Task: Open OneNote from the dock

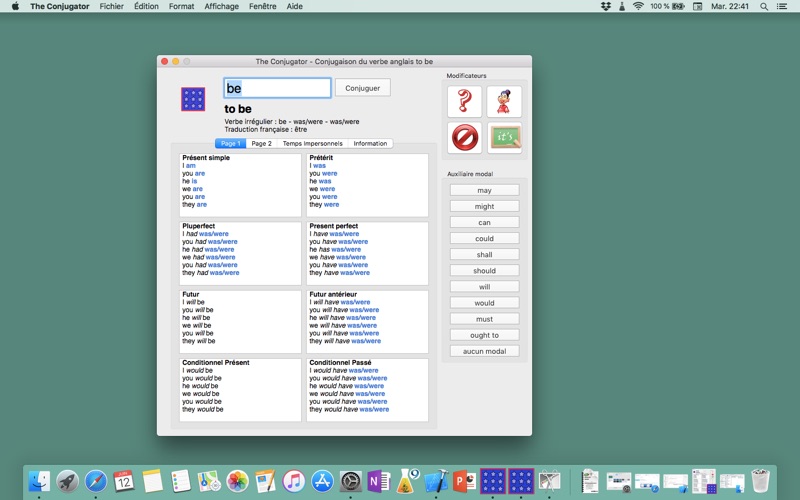Action: (379, 481)
